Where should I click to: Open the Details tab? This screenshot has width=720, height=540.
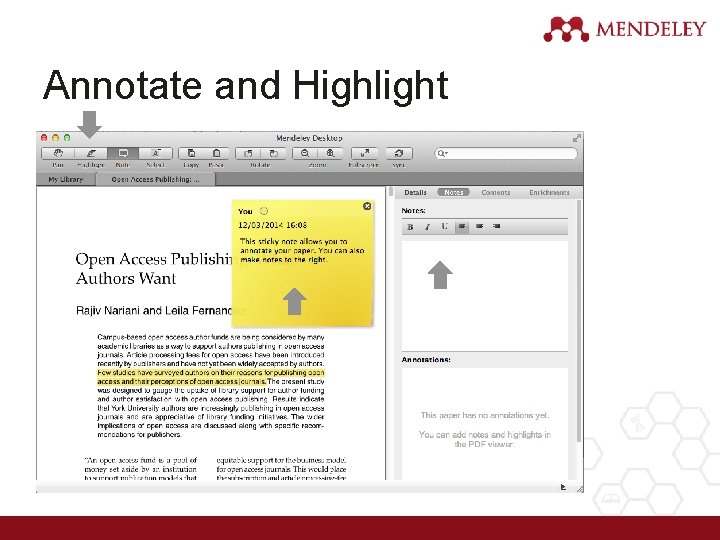point(416,192)
